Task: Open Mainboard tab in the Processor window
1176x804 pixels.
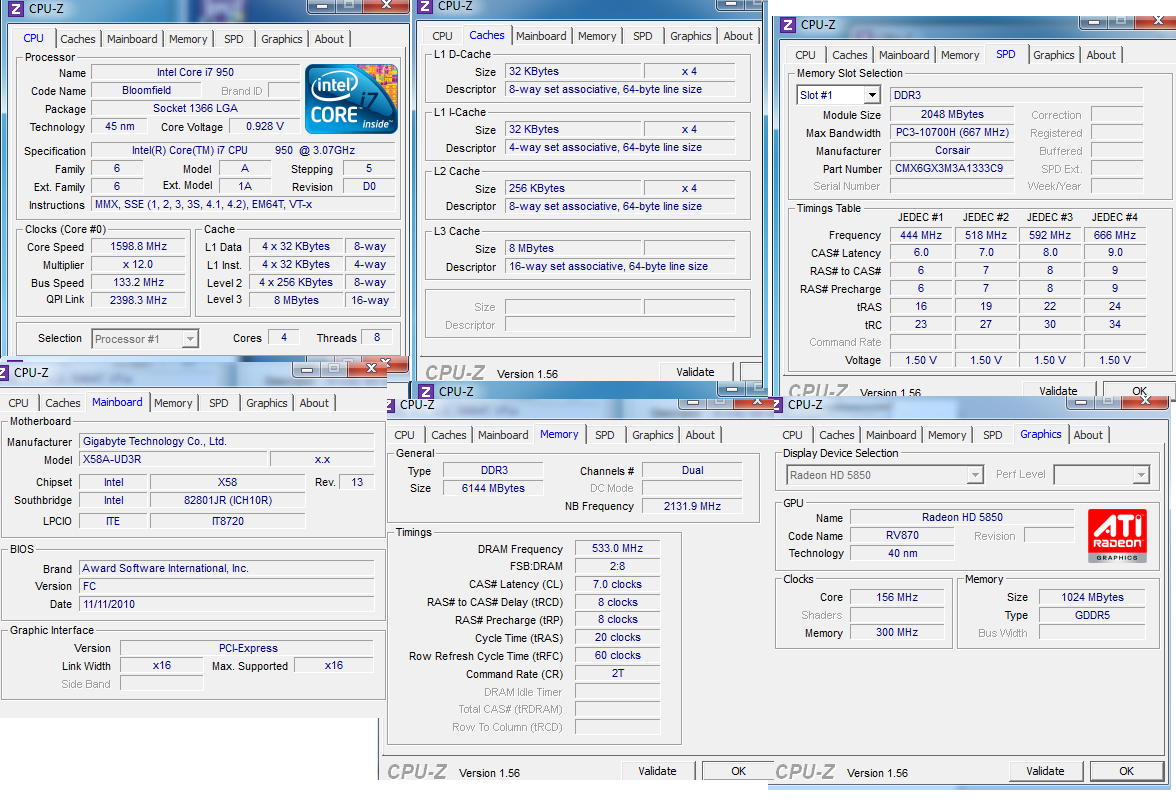Action: click(132, 39)
